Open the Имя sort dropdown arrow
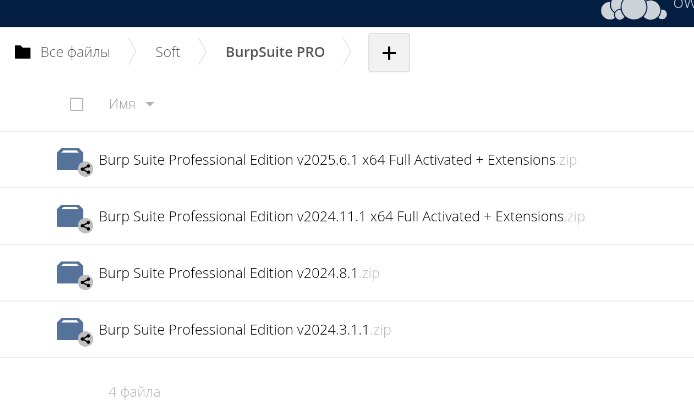 150,104
